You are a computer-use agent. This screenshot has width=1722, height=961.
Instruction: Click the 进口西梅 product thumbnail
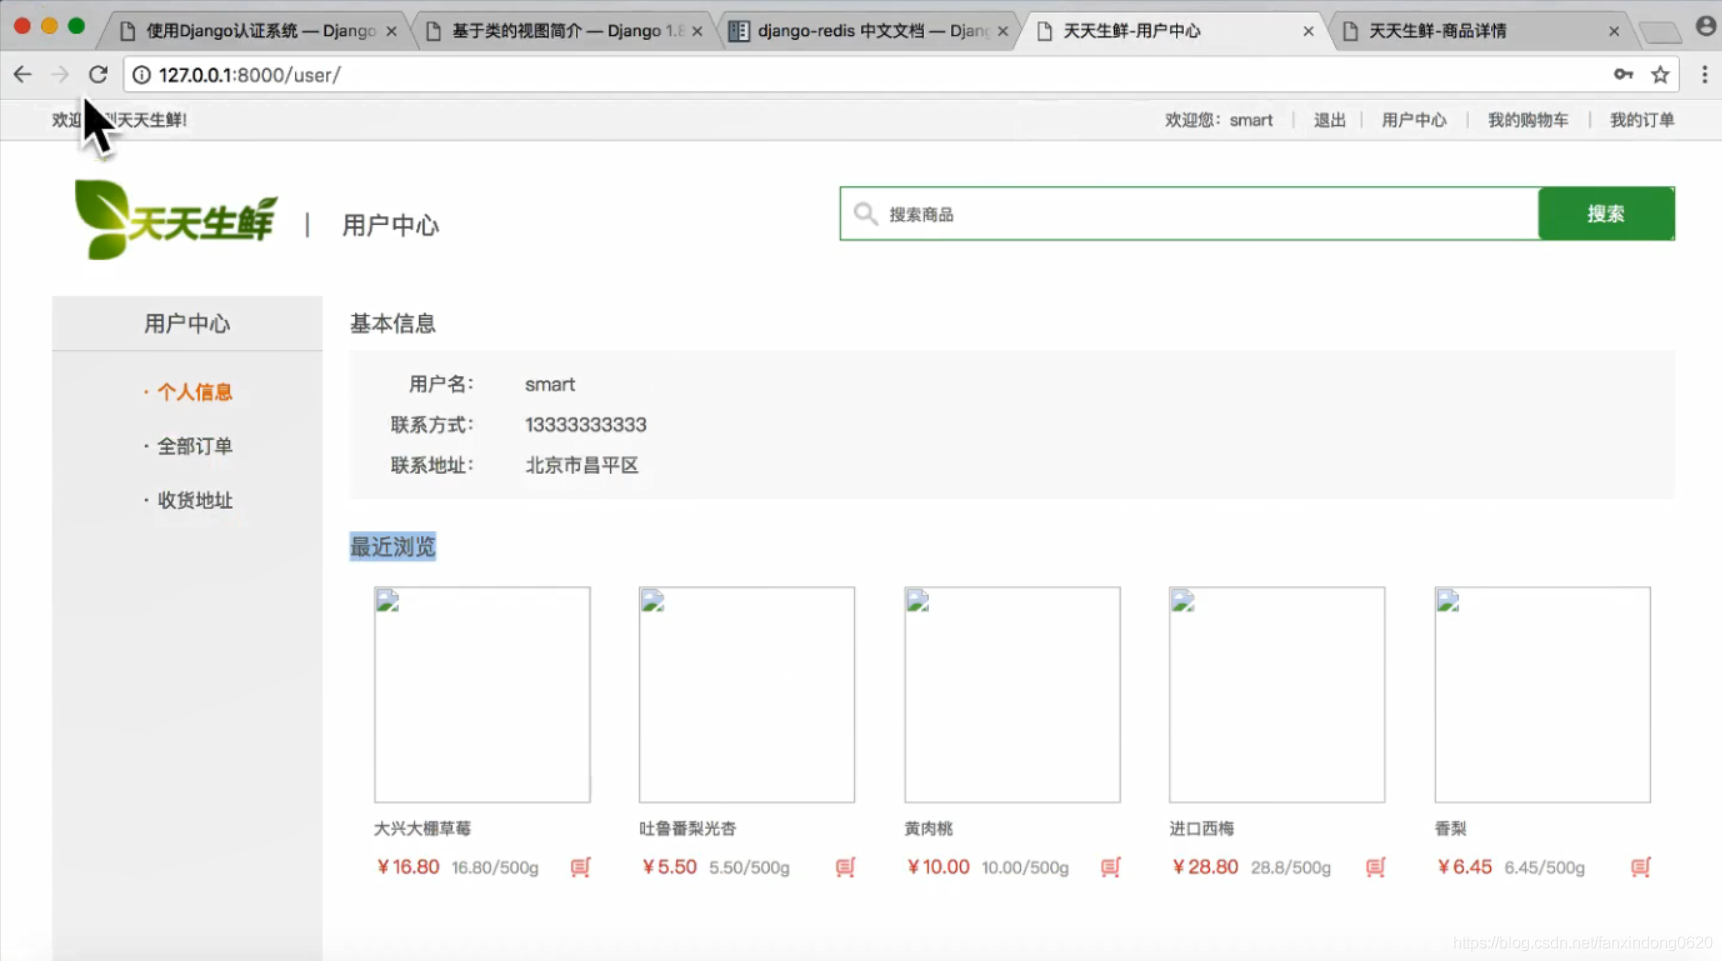[1276, 694]
